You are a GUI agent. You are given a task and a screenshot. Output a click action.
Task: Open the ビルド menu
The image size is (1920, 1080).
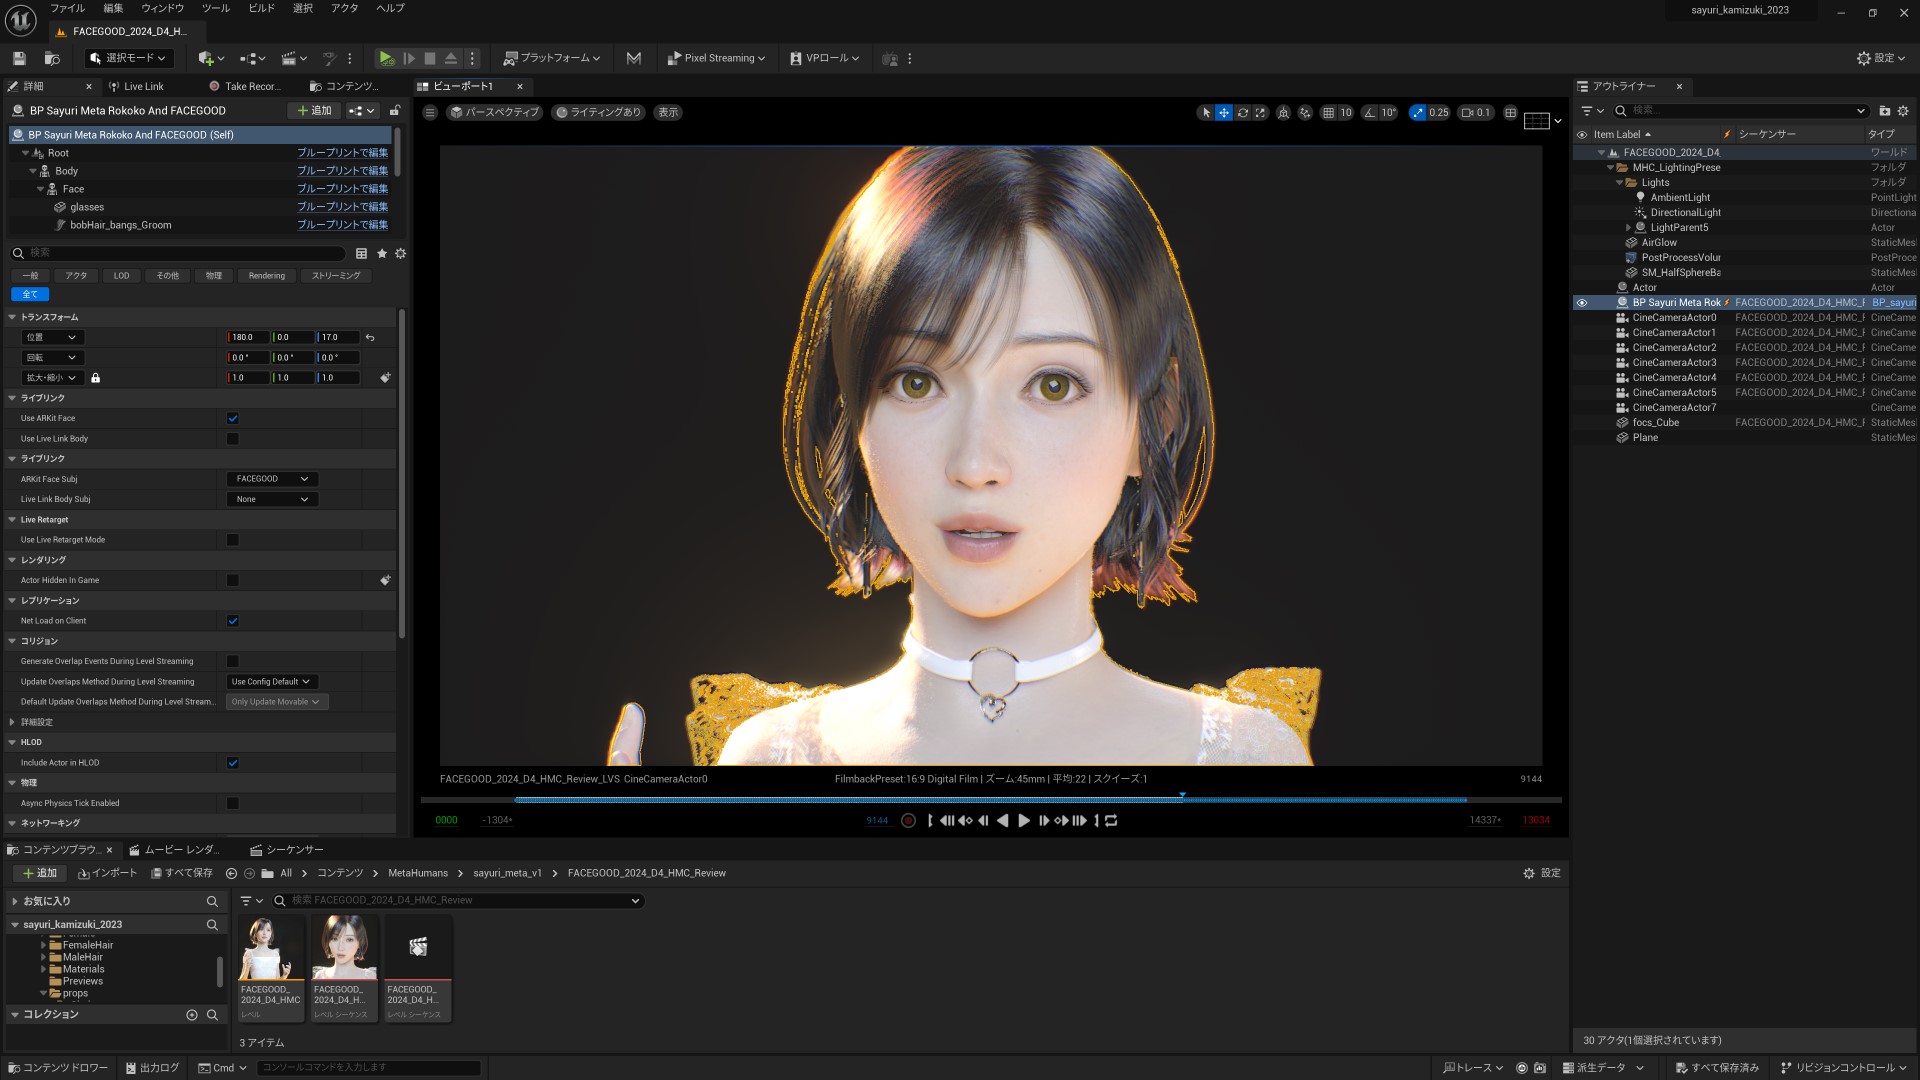coord(262,8)
